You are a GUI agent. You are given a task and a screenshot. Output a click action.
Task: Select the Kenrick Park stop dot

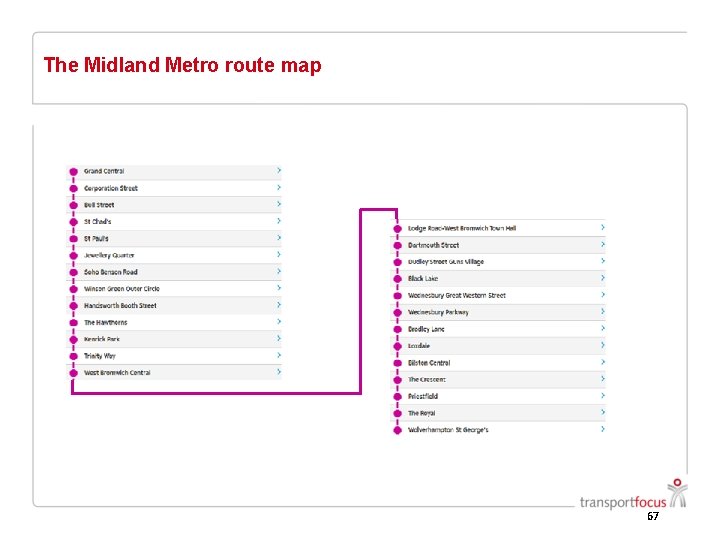click(x=73, y=339)
